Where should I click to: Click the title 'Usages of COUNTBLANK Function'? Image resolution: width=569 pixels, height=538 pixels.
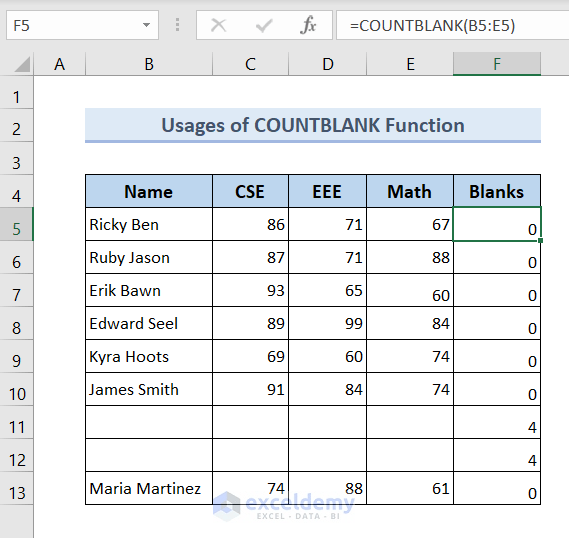[x=313, y=125]
